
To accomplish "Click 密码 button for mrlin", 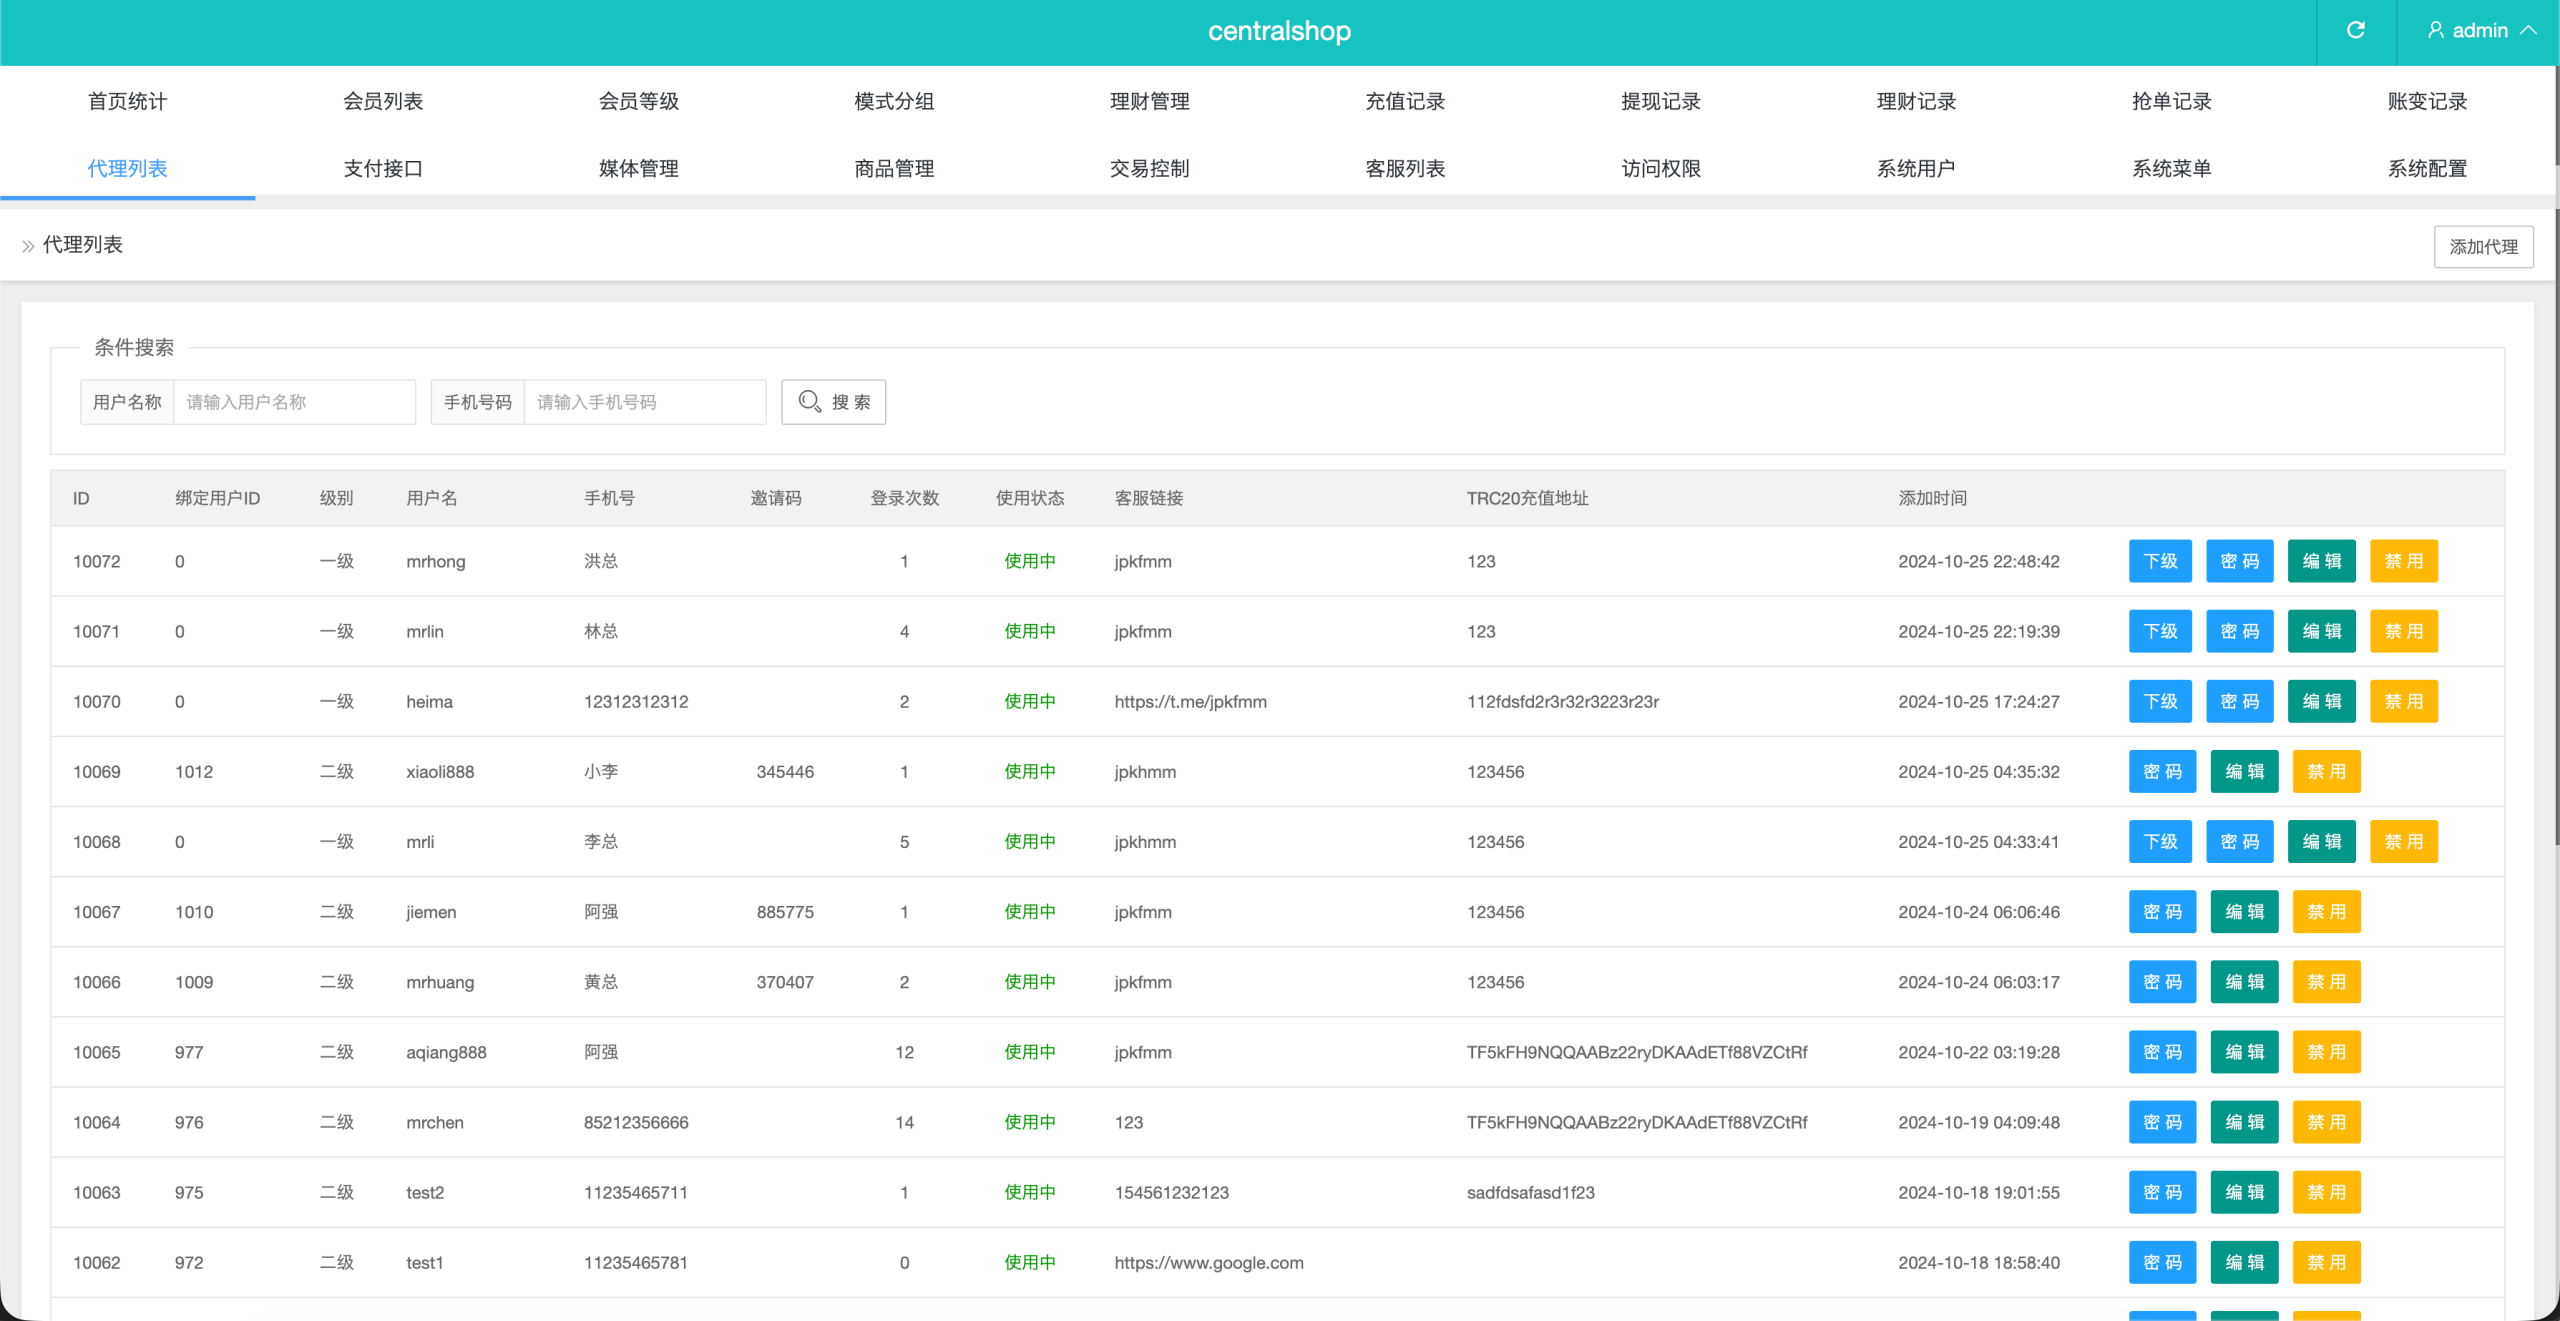I will [x=2239, y=631].
